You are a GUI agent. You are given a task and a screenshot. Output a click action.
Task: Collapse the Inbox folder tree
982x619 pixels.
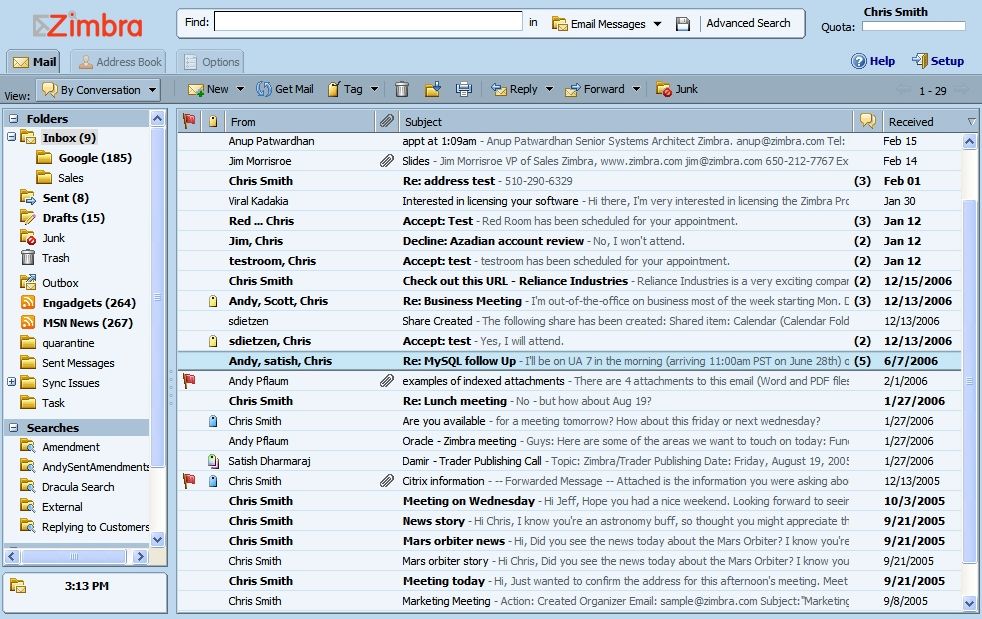(11, 137)
